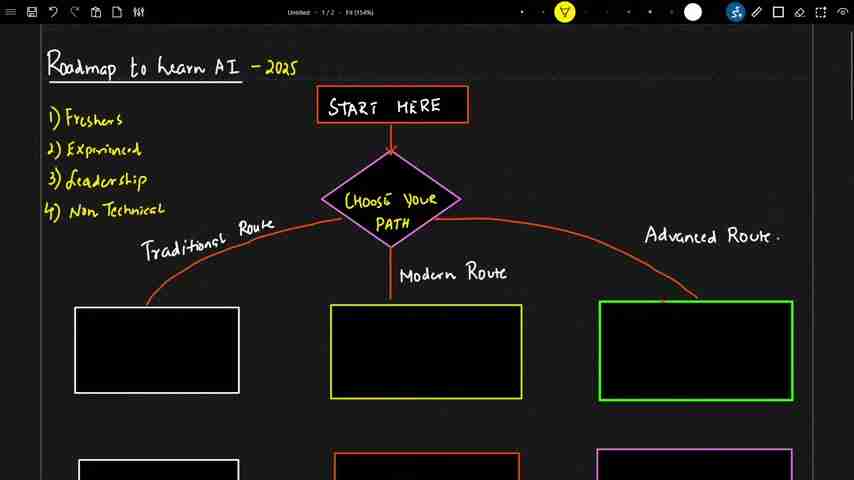Click the "Traditional Route" label
854x480 pixels.
[208, 240]
